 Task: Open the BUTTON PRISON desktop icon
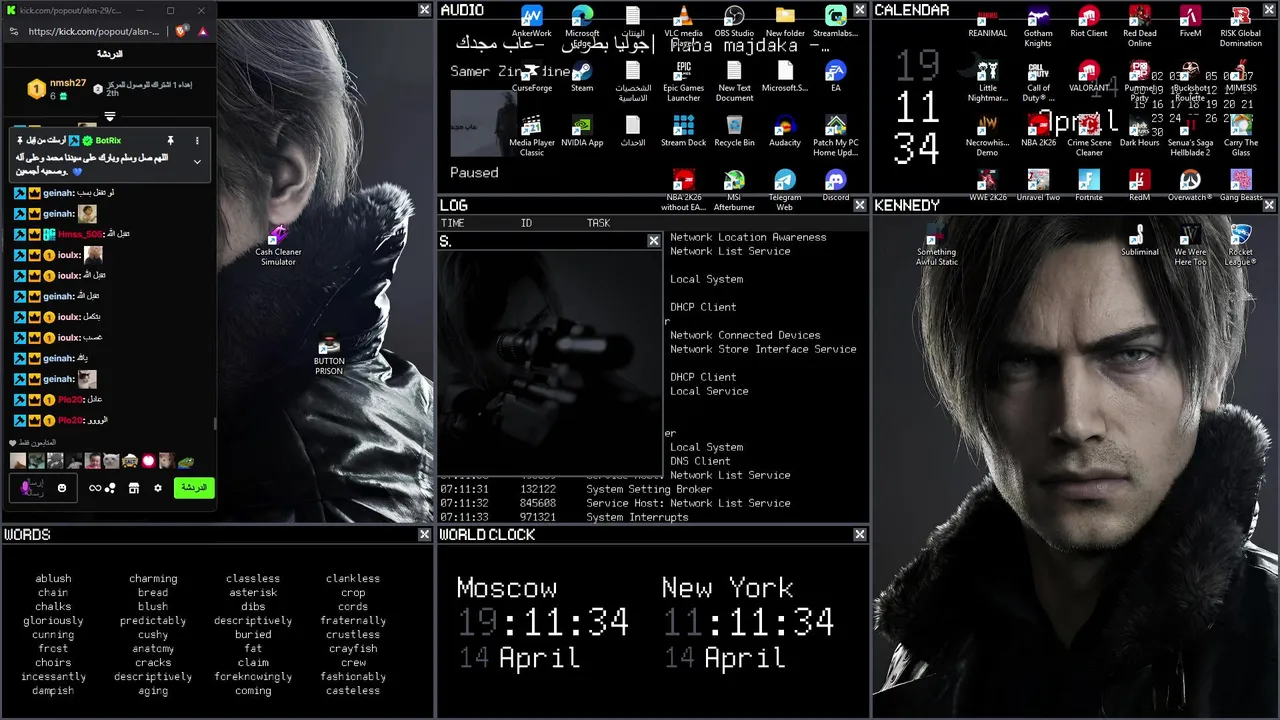329,355
